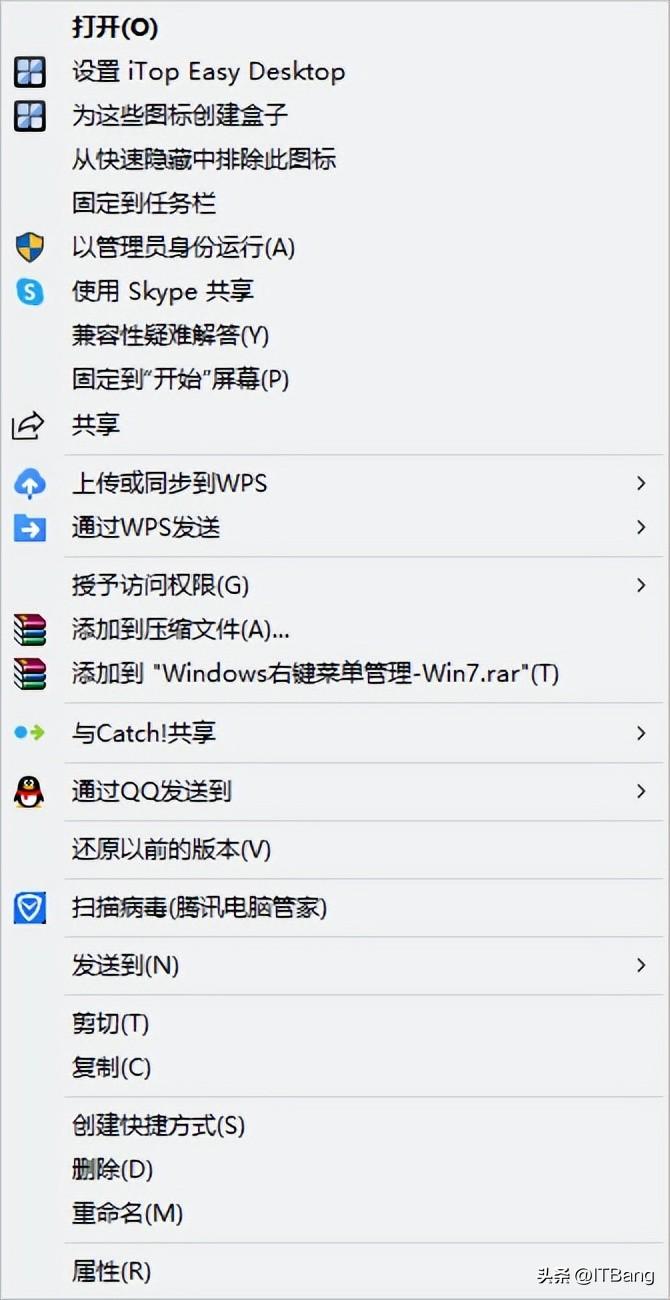Click the box icon beside 为这些图标创建盒子
The image size is (670, 1300).
point(29,116)
